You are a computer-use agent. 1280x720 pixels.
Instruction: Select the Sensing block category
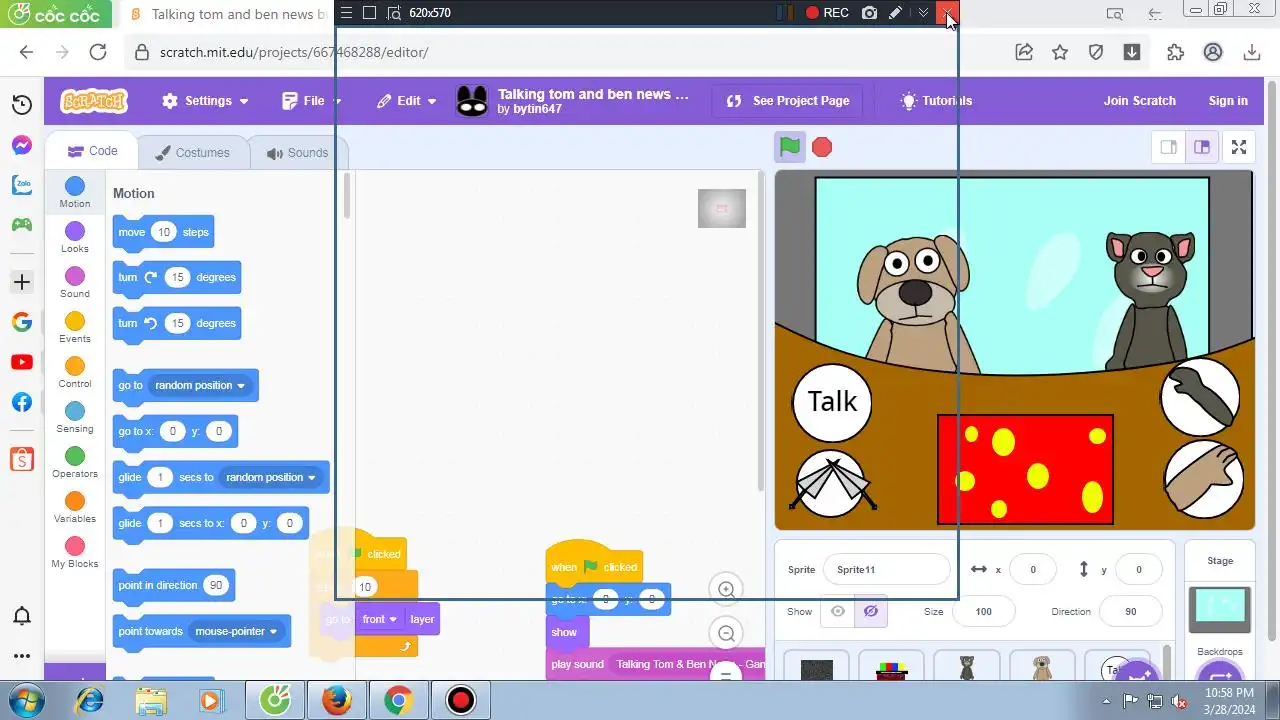click(75, 418)
